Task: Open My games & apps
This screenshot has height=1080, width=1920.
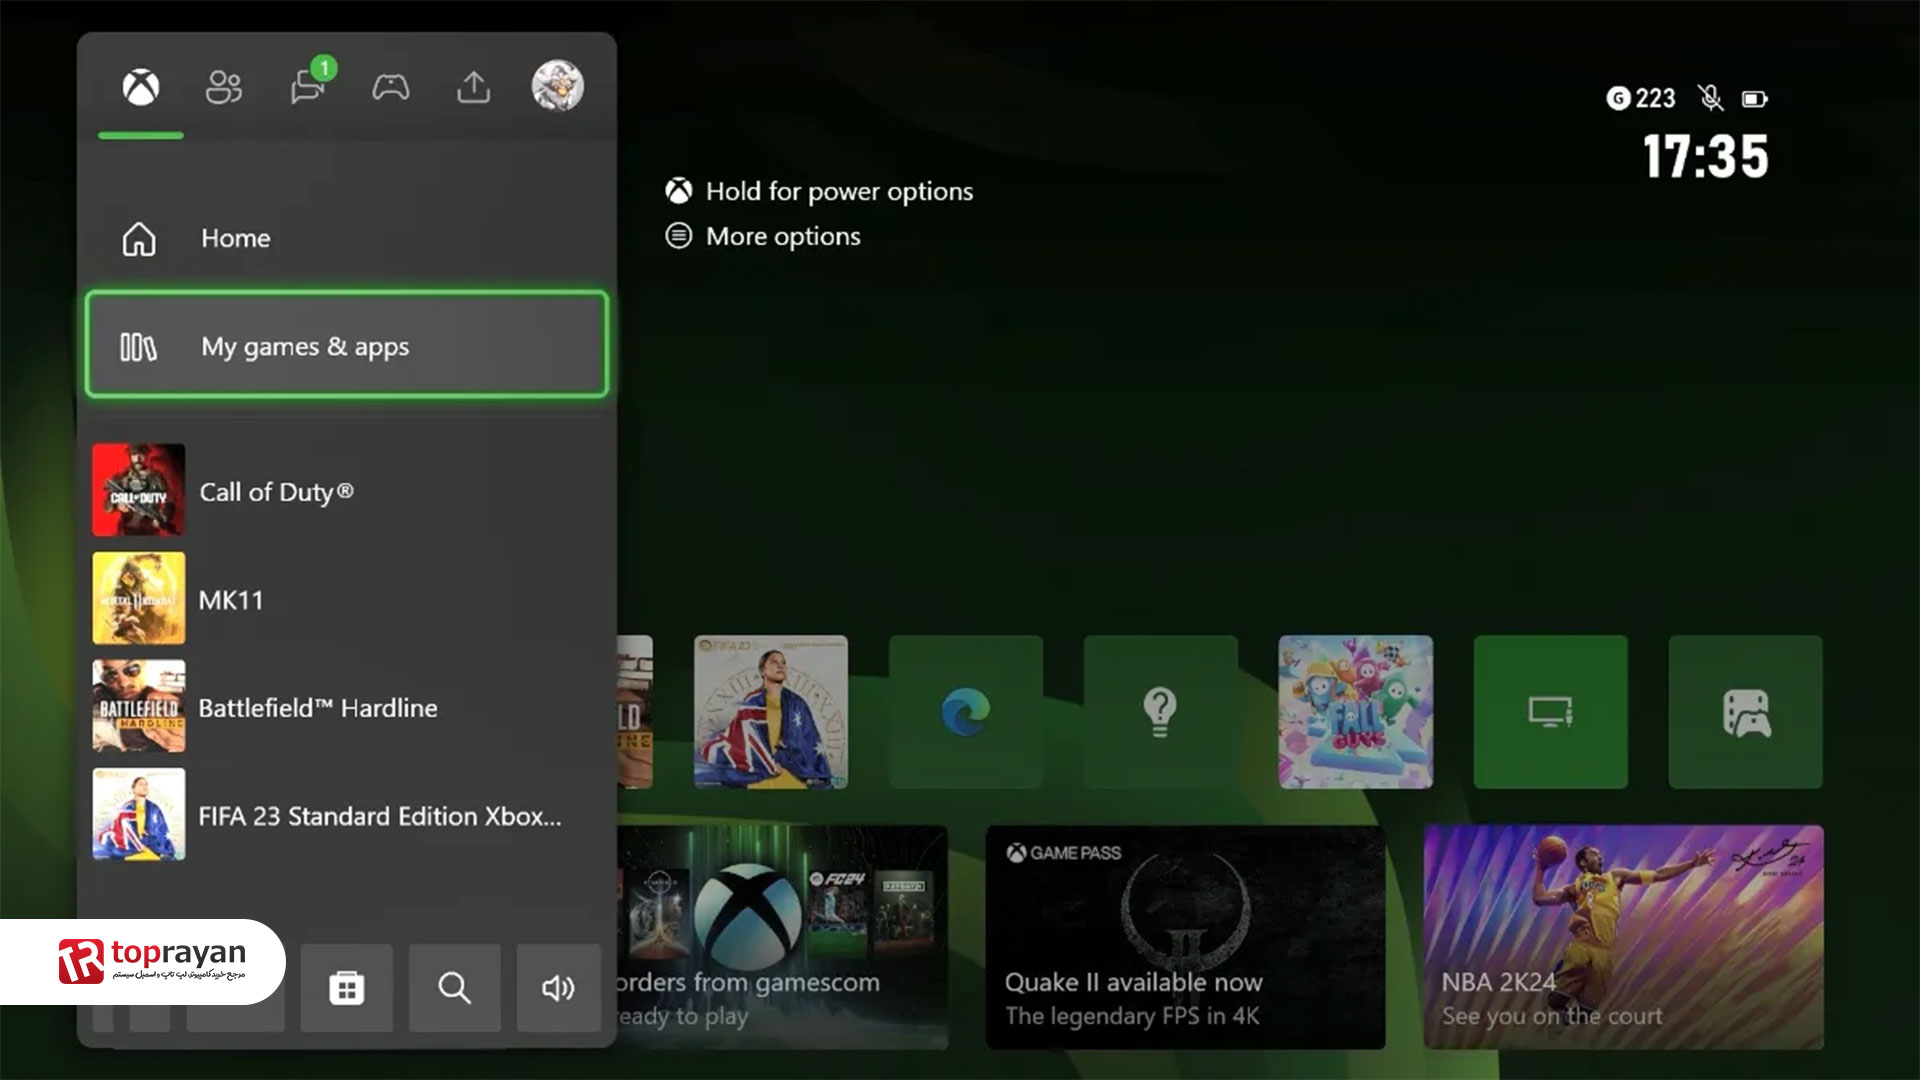Action: coord(346,345)
